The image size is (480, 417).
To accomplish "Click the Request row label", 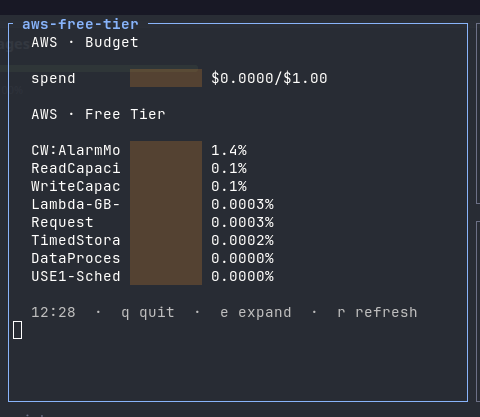I will tap(62, 222).
